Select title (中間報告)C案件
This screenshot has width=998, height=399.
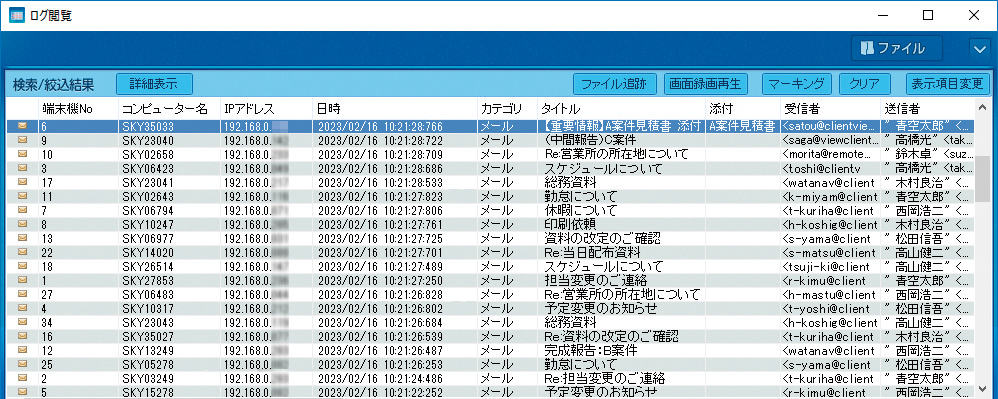(x=591, y=139)
